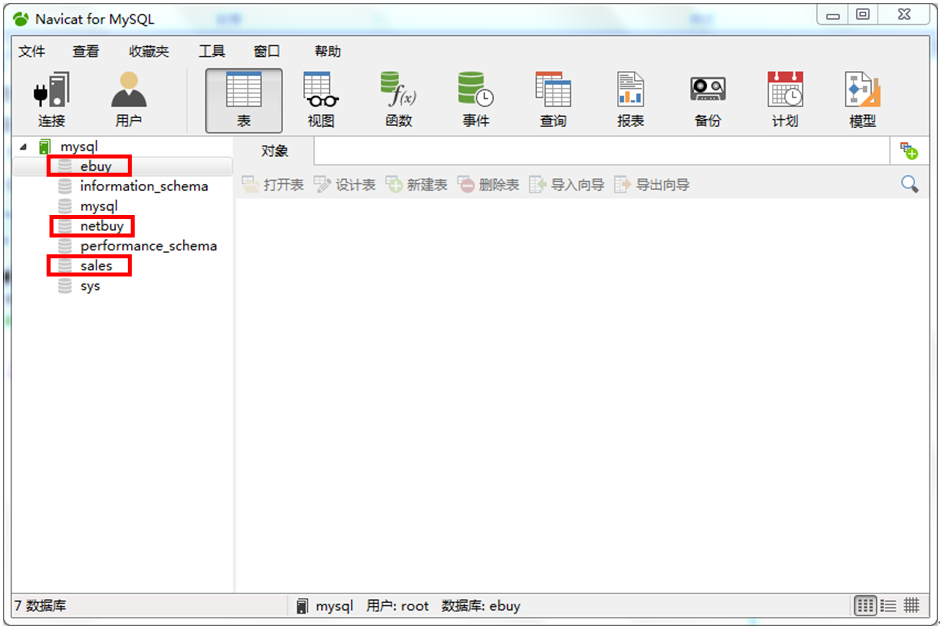Open the View (查看) menu
This screenshot has width=940, height=630.
click(x=86, y=52)
